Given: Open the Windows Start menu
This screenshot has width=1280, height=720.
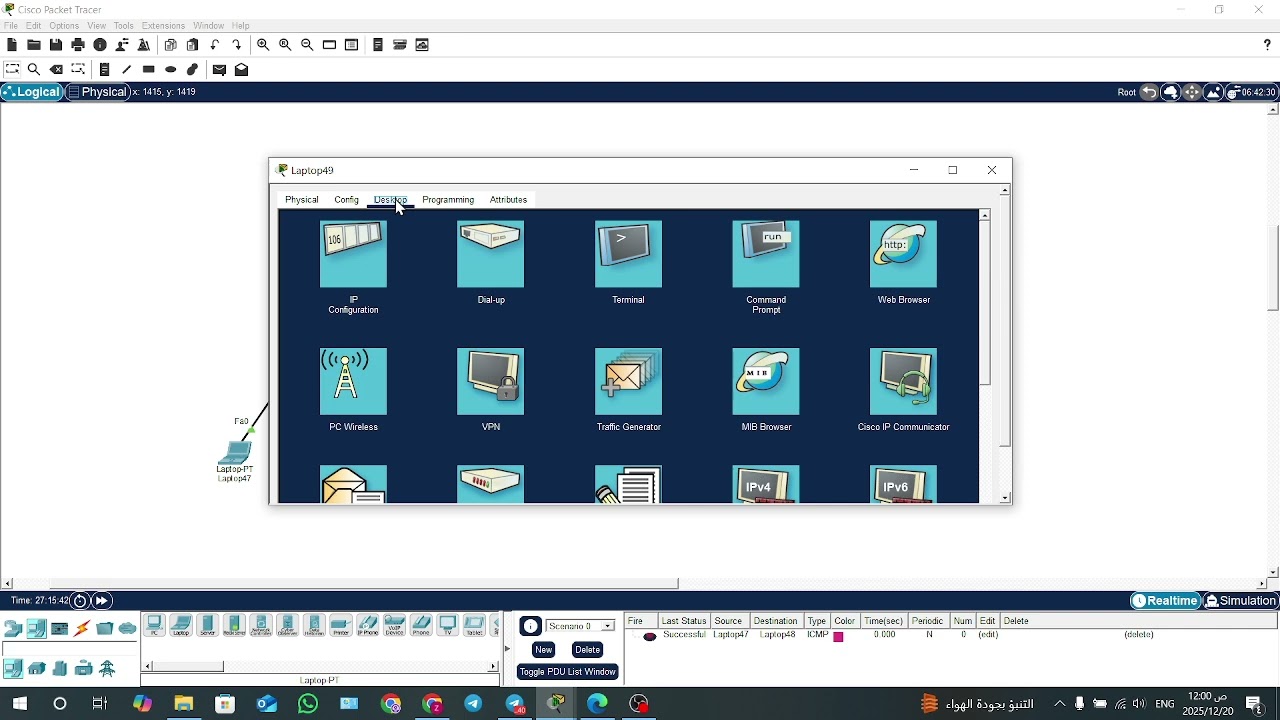Looking at the screenshot, I should 20,704.
